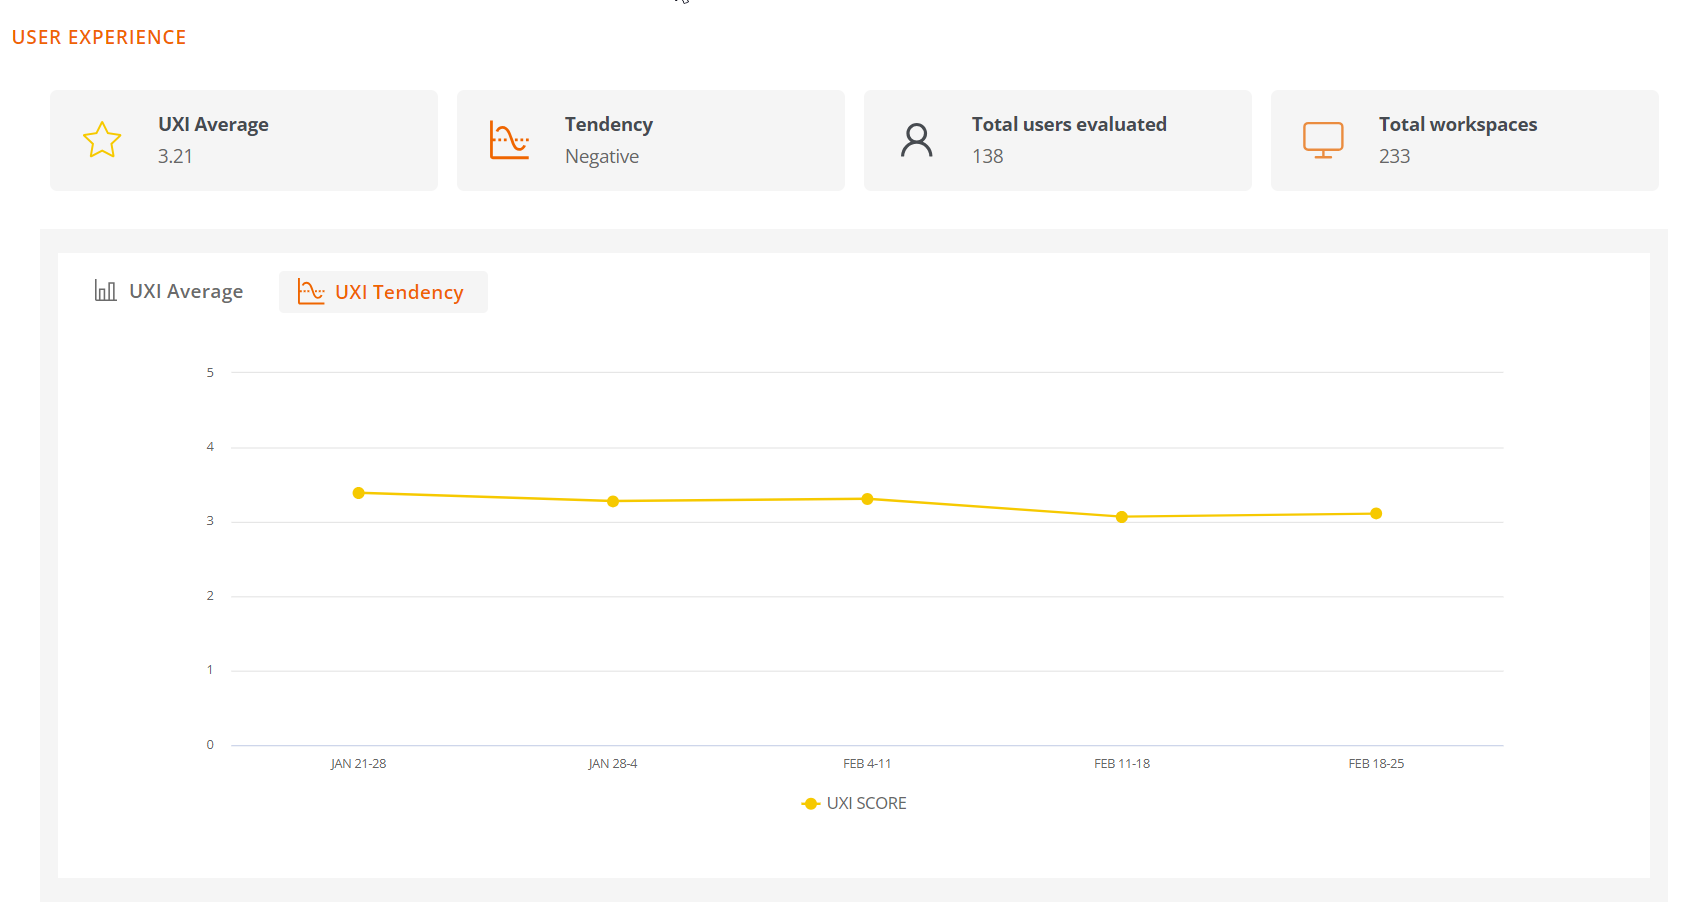Click the 3.21 average value
Viewport: 1696px width, 917px height.
175,156
